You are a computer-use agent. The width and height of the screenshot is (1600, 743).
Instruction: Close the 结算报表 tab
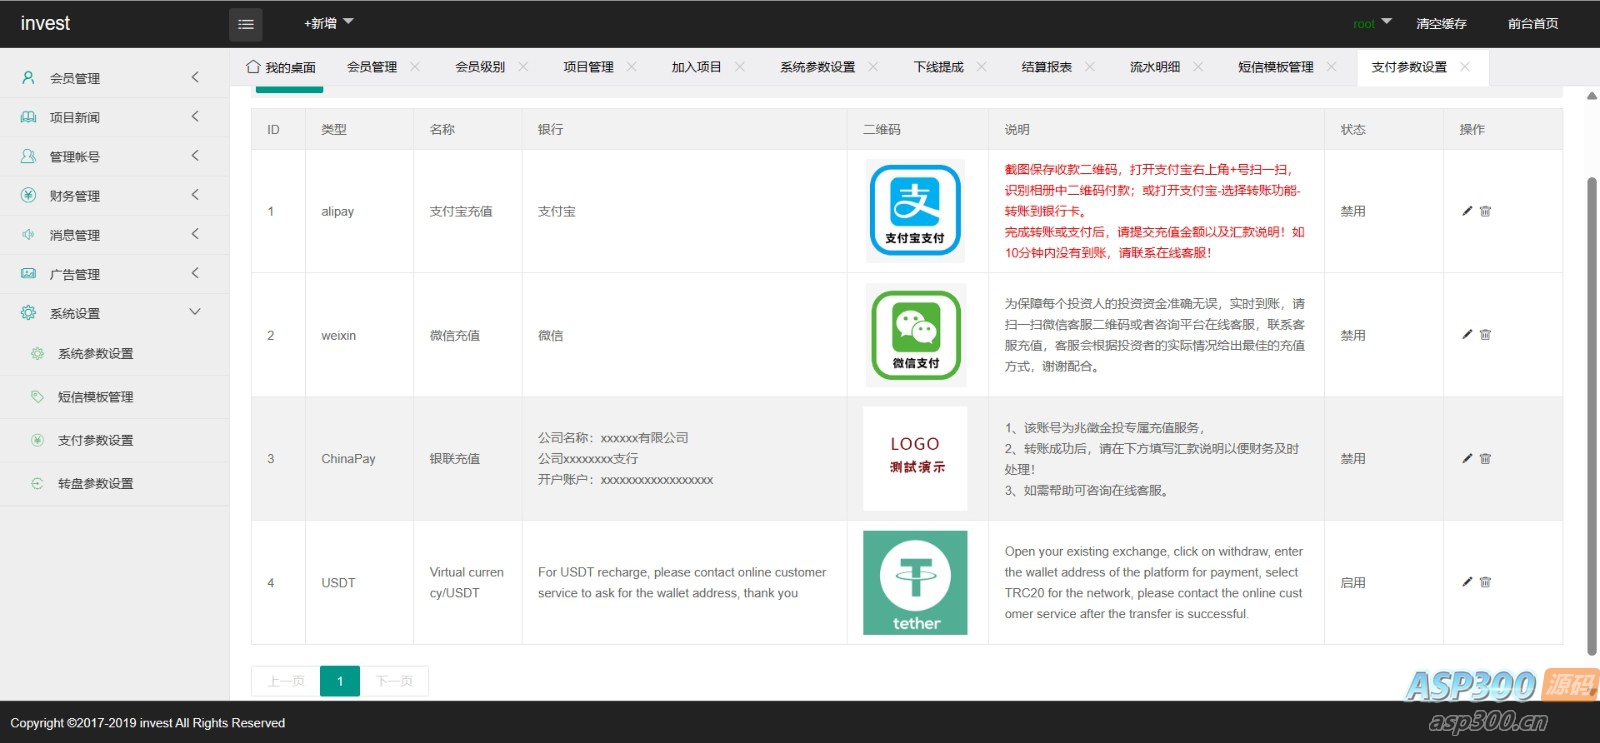click(x=1090, y=67)
